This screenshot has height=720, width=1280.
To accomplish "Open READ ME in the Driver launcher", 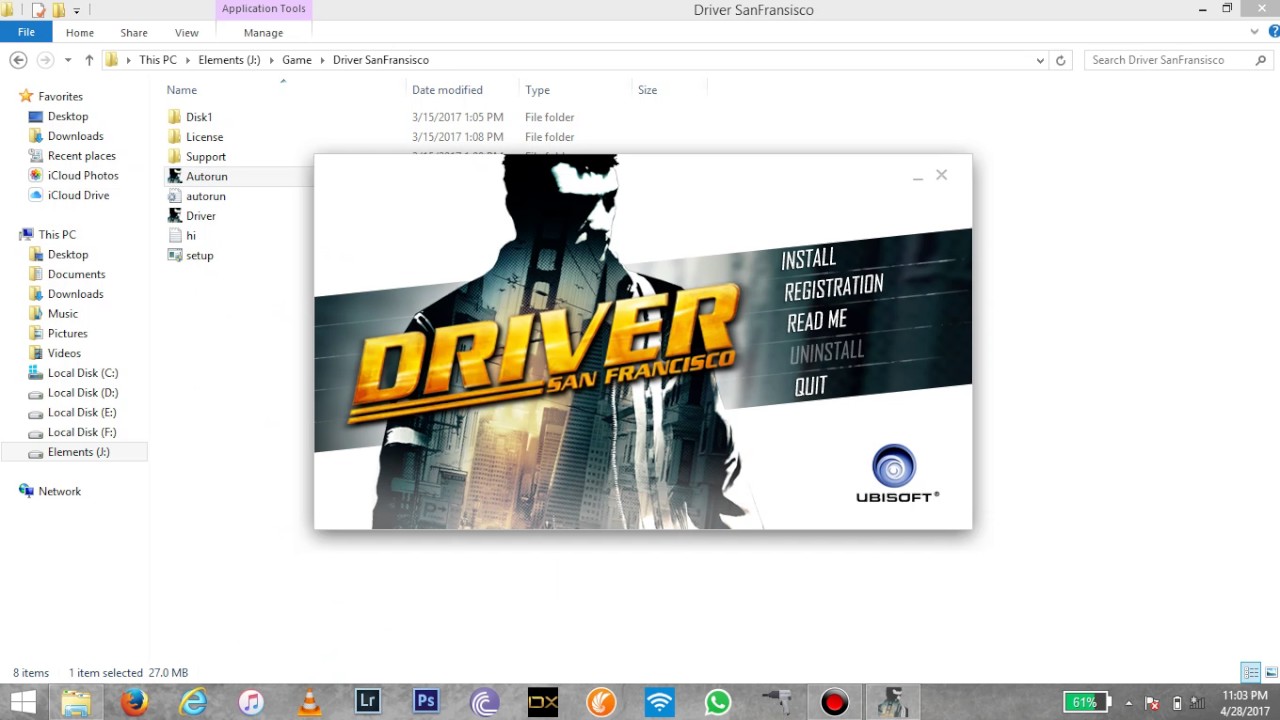I will click(x=817, y=321).
